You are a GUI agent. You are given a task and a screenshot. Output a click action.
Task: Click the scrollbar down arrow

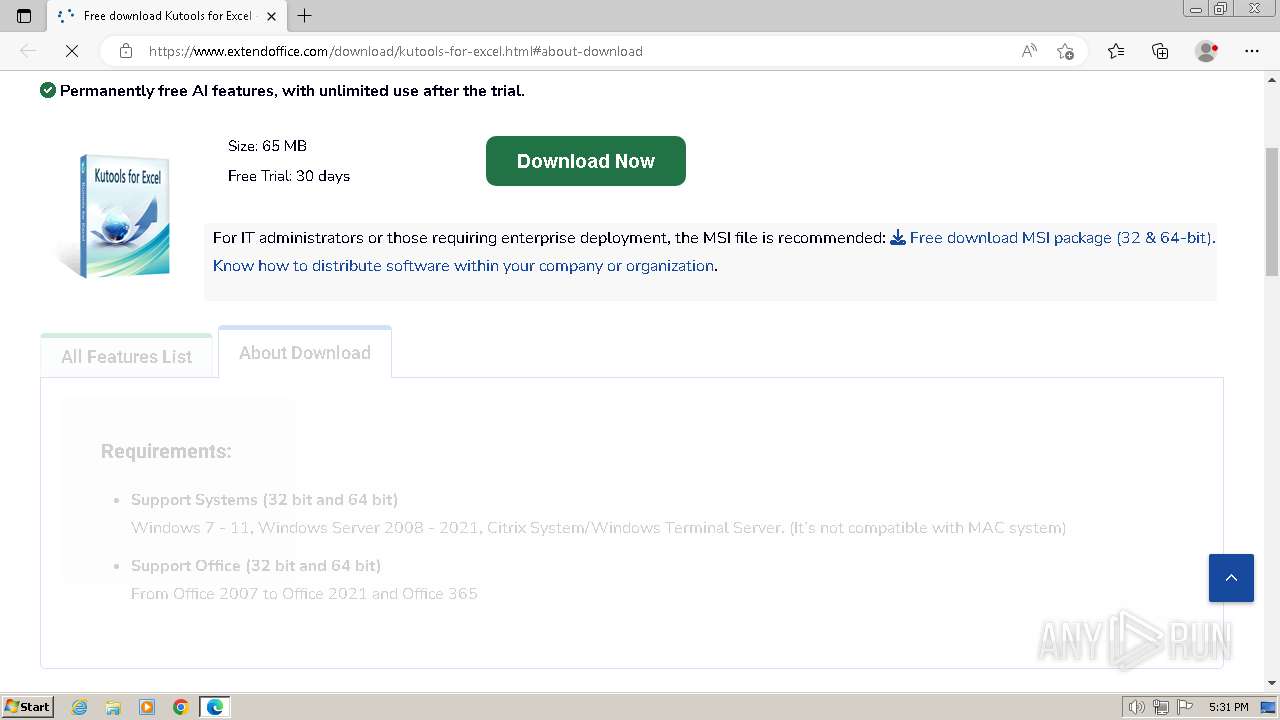coord(1272,683)
